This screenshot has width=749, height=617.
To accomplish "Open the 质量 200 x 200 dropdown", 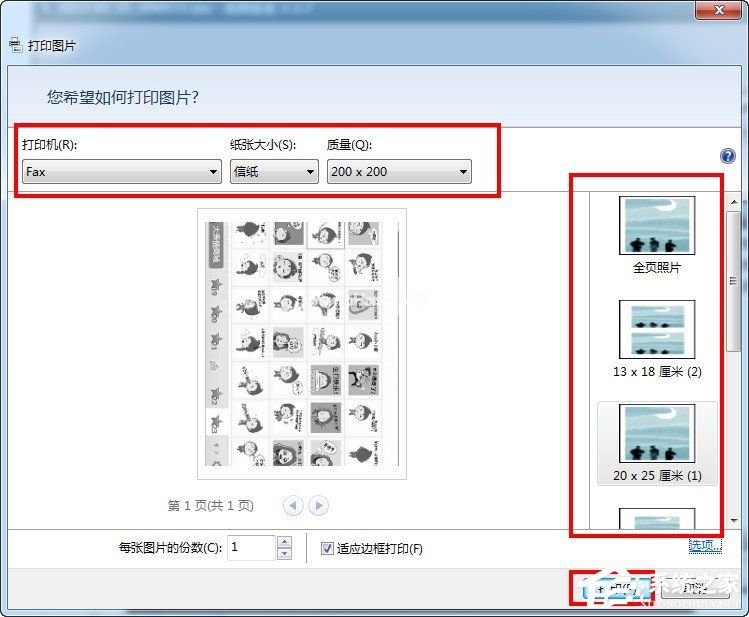I will [399, 171].
